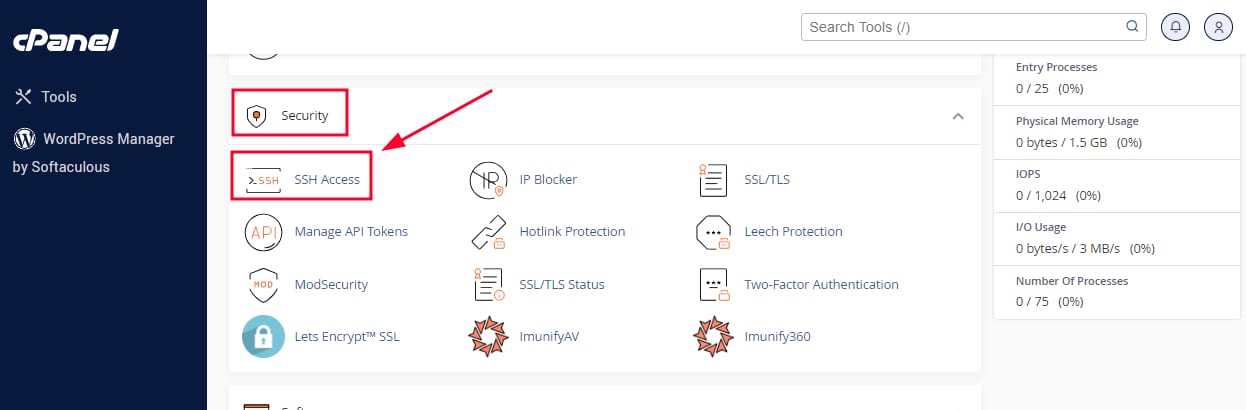Click the Number Of Processes label
This screenshot has height=410, width=1246.
(1072, 281)
